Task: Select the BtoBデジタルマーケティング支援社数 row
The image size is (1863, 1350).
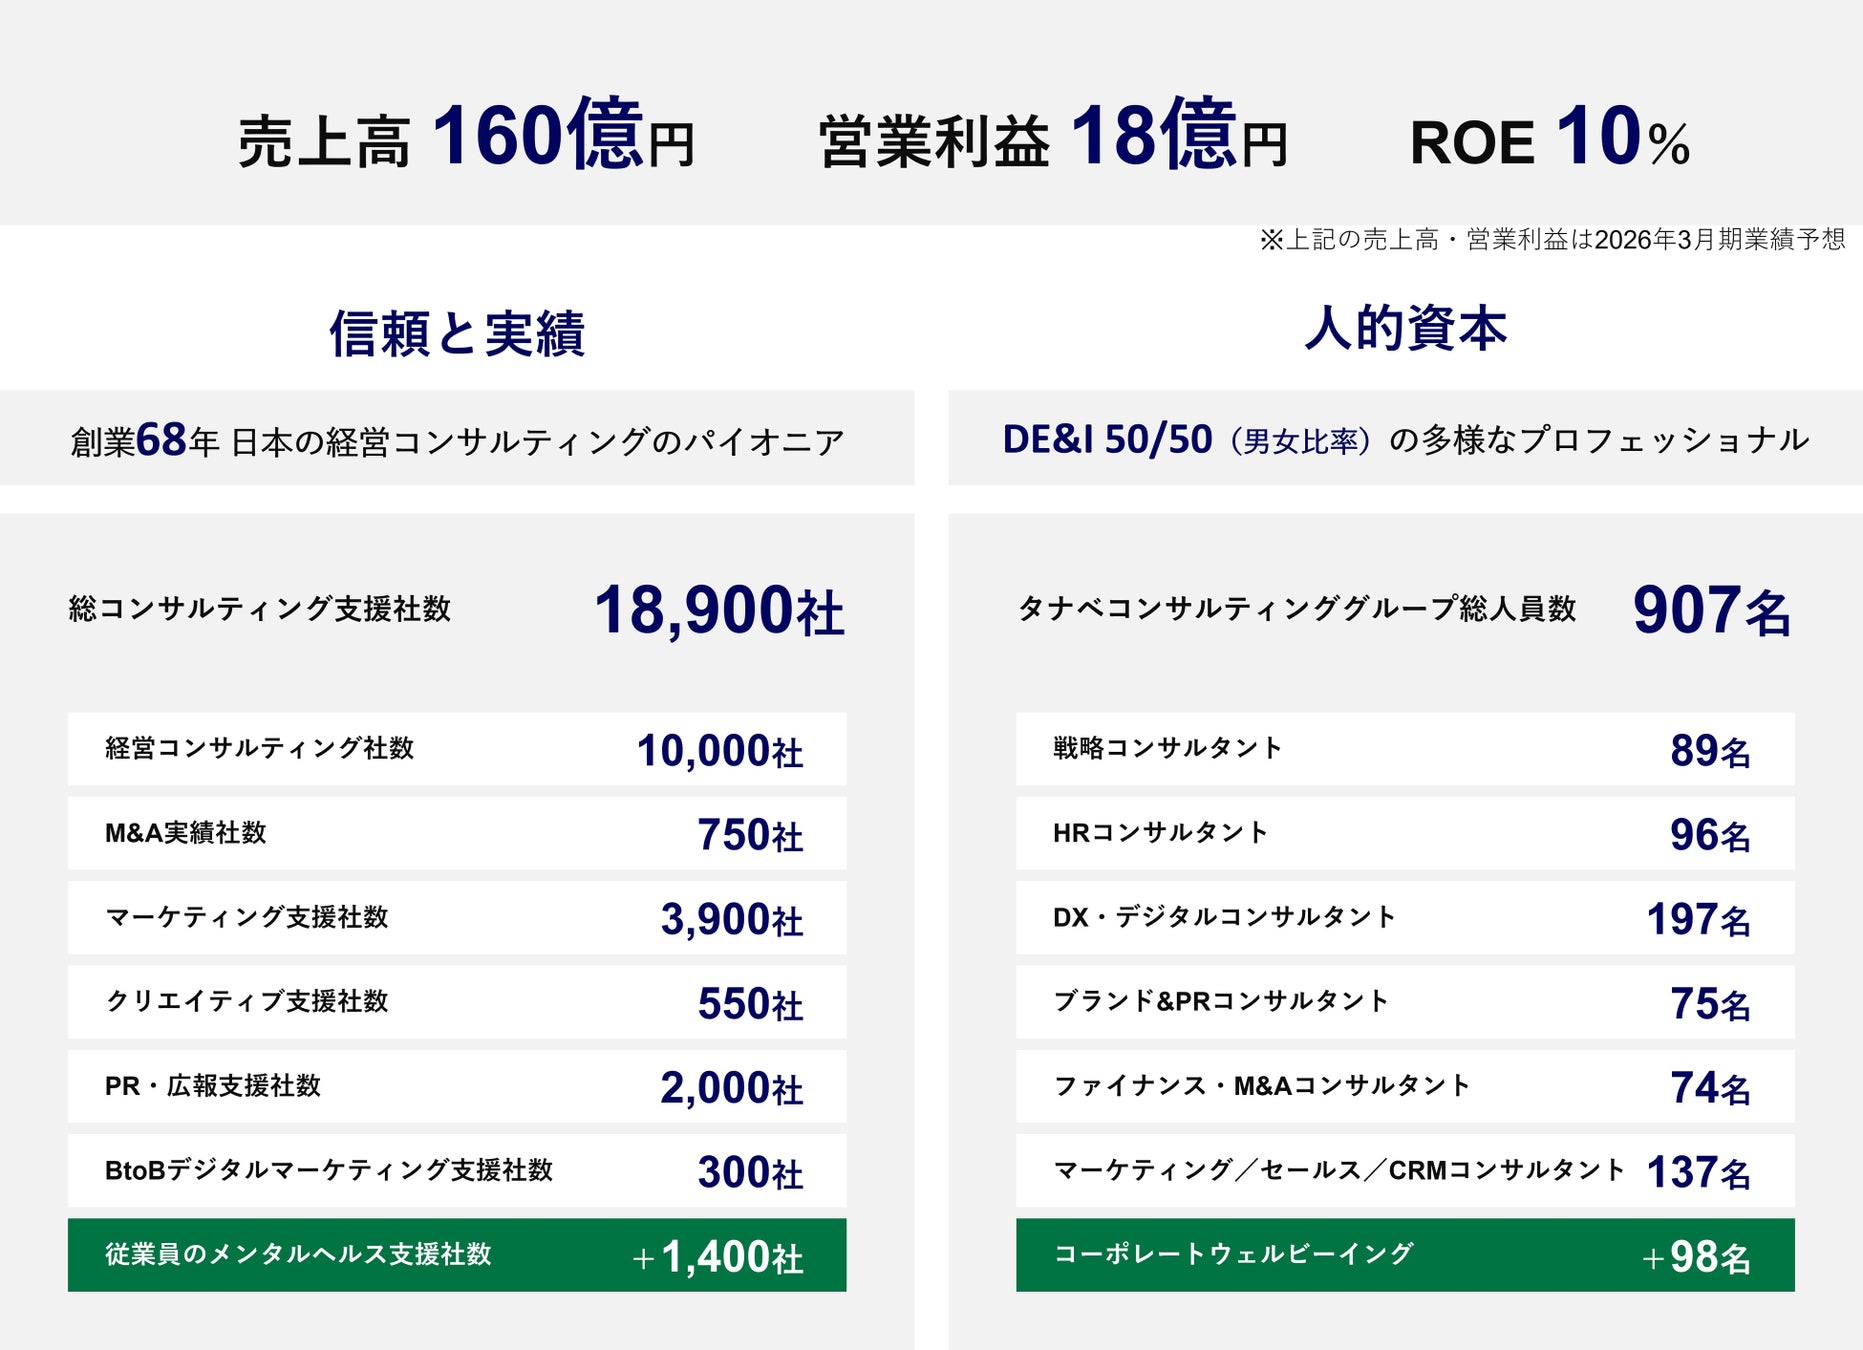Action: [457, 1171]
